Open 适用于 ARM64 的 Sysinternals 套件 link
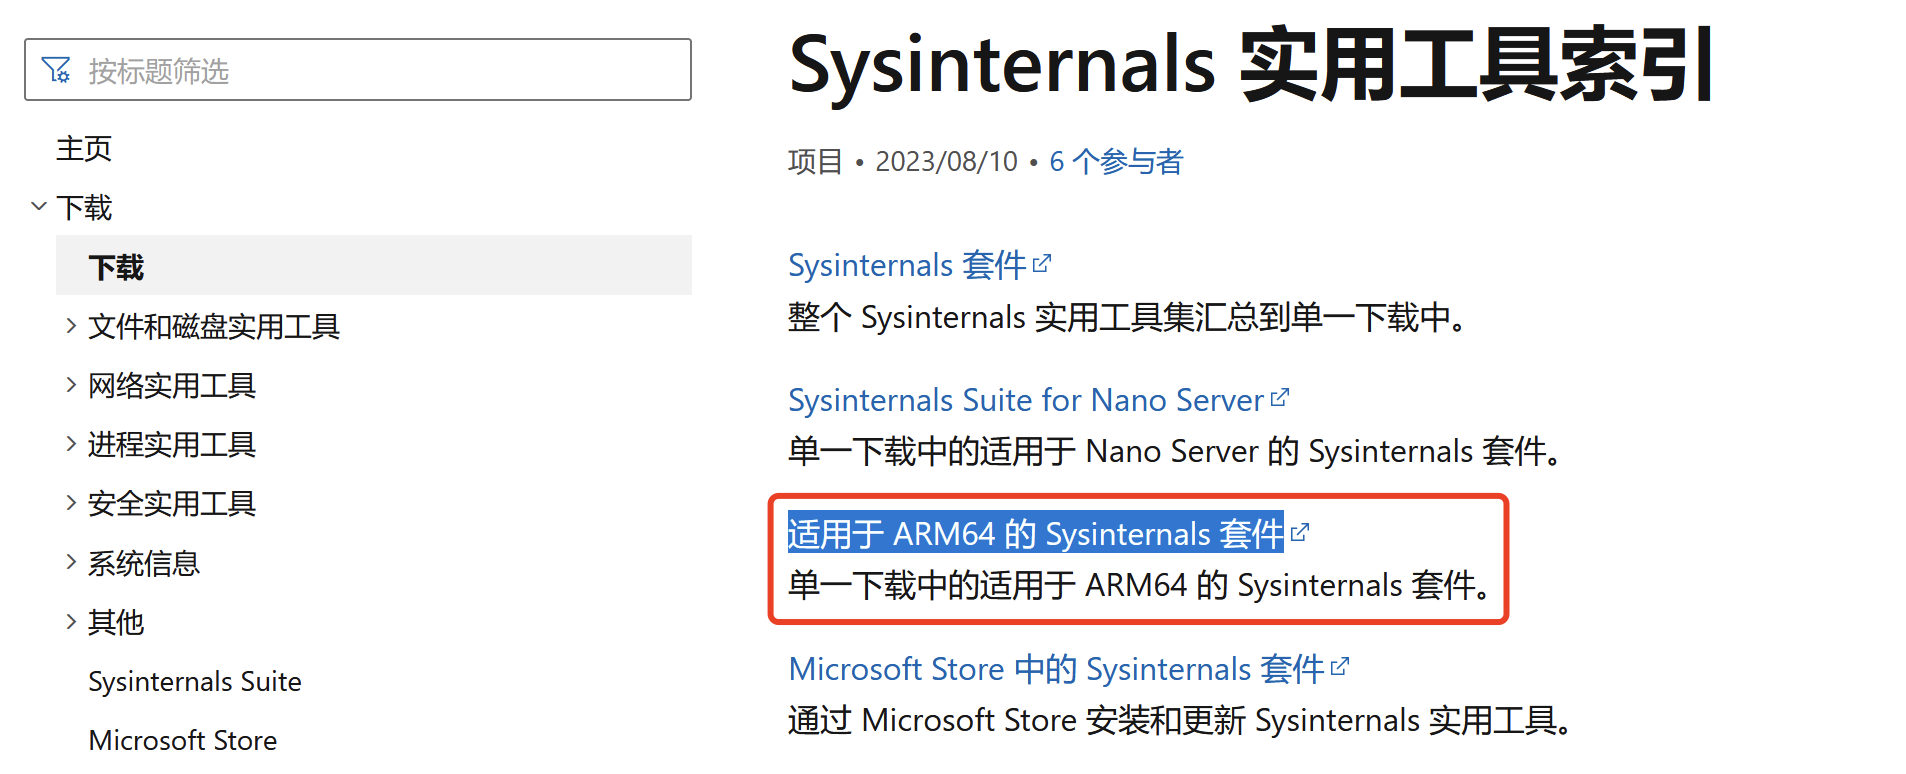1906x774 pixels. [x=1035, y=534]
